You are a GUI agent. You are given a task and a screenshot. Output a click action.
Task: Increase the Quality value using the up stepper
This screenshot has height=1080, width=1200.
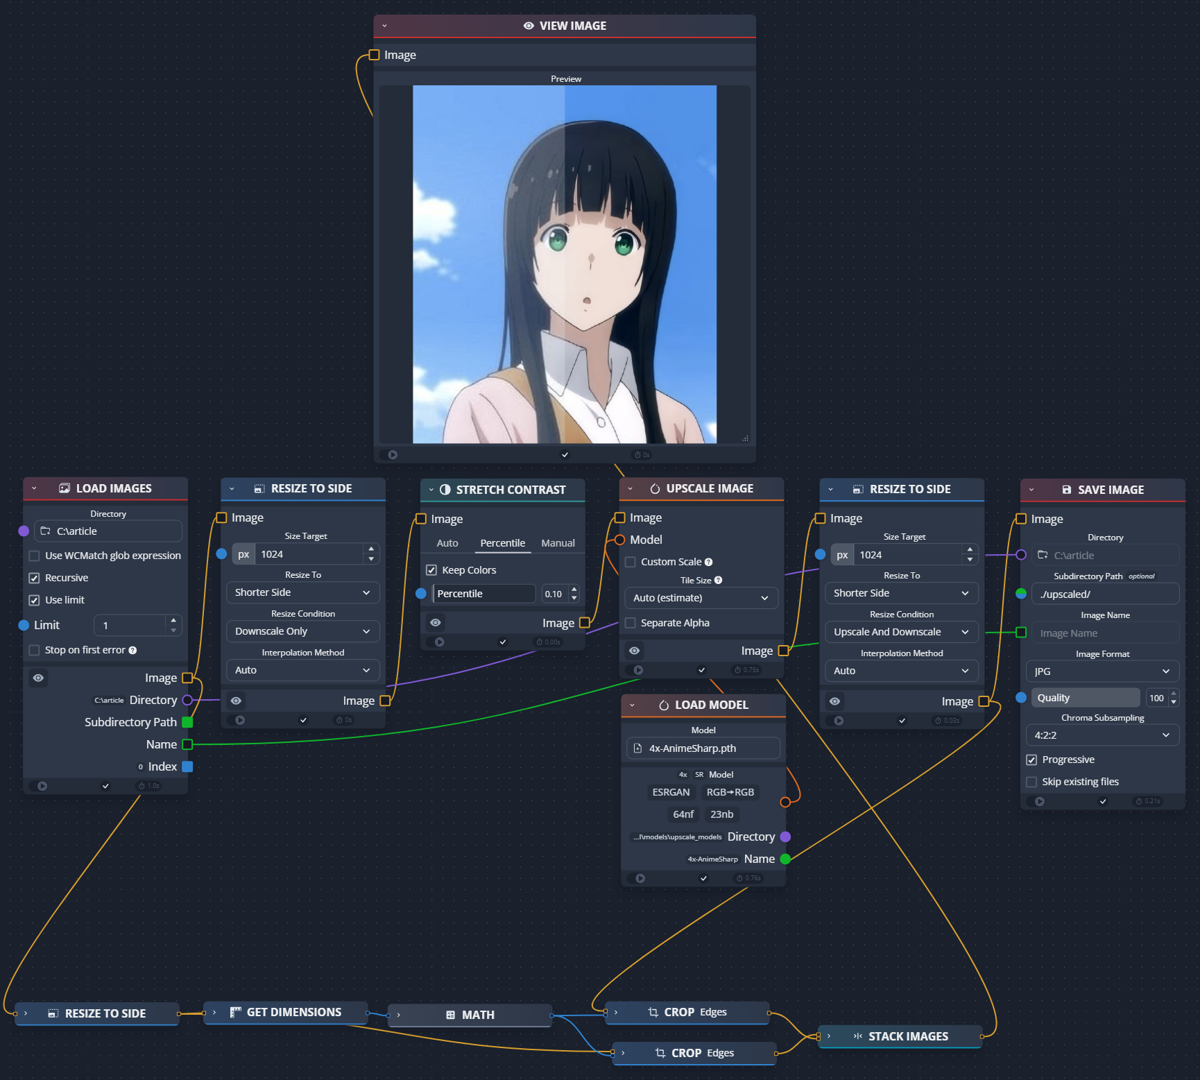click(x=1171, y=693)
